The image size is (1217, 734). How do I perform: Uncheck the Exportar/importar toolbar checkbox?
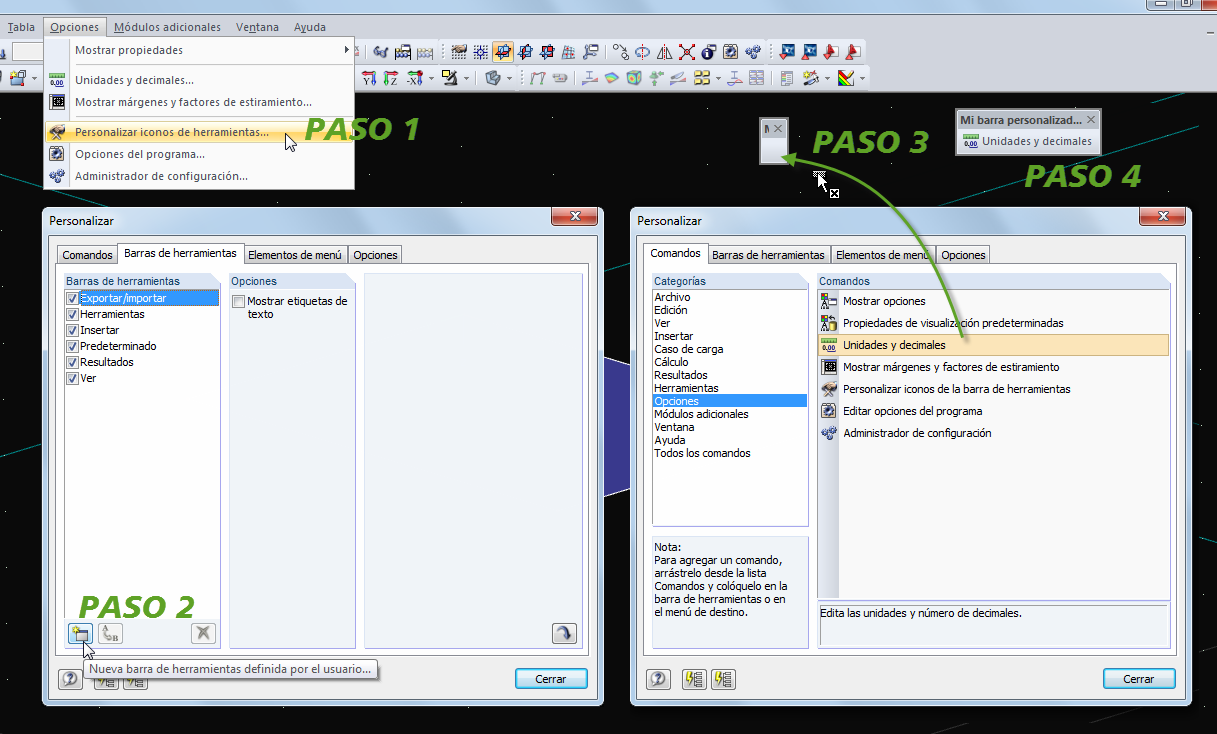coord(72,298)
